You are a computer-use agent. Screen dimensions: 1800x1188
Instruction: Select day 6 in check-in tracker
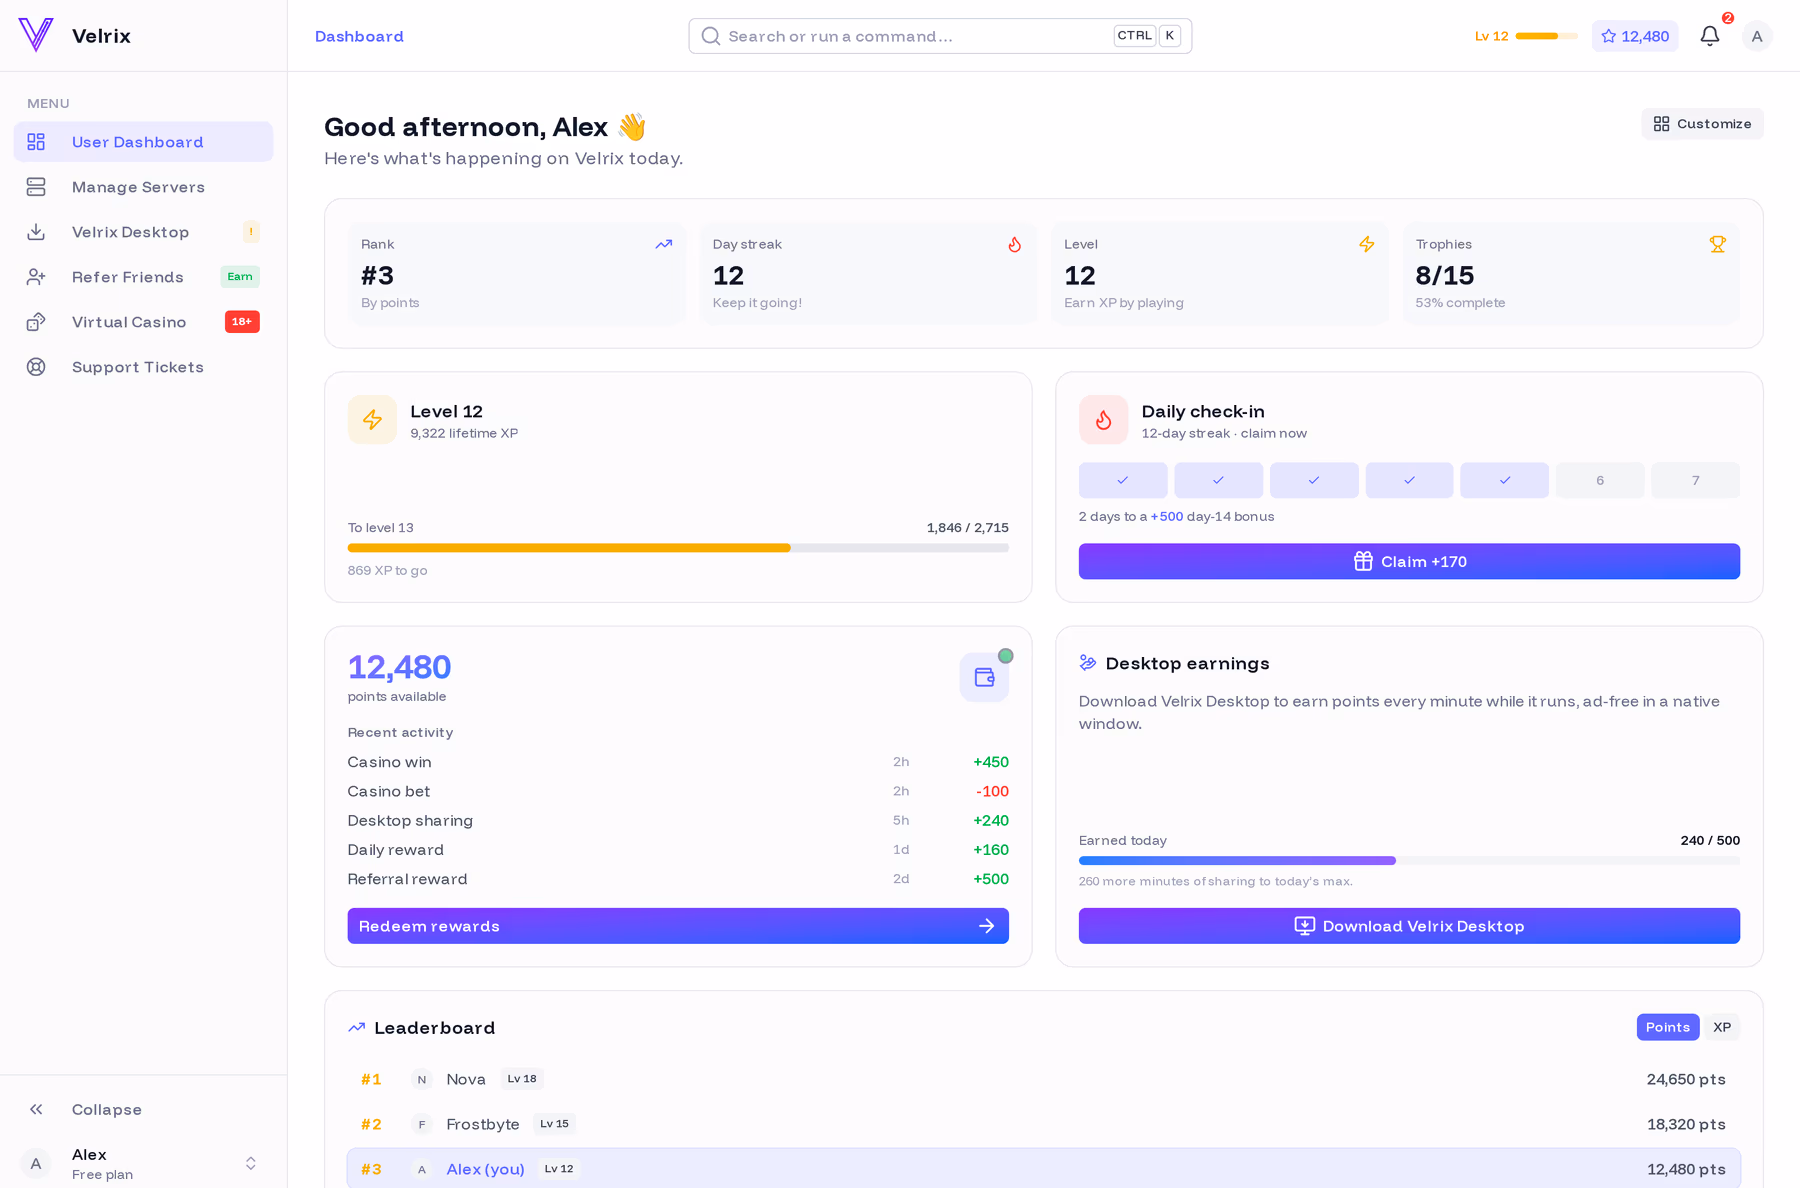click(1600, 480)
